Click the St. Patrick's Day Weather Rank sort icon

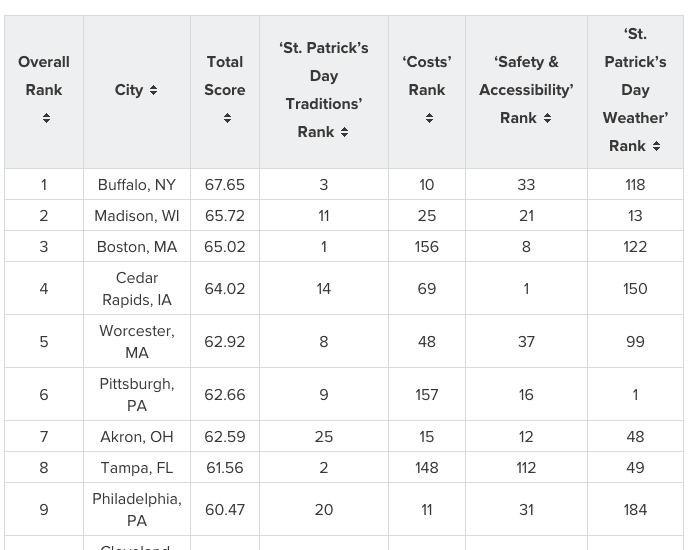click(x=656, y=146)
